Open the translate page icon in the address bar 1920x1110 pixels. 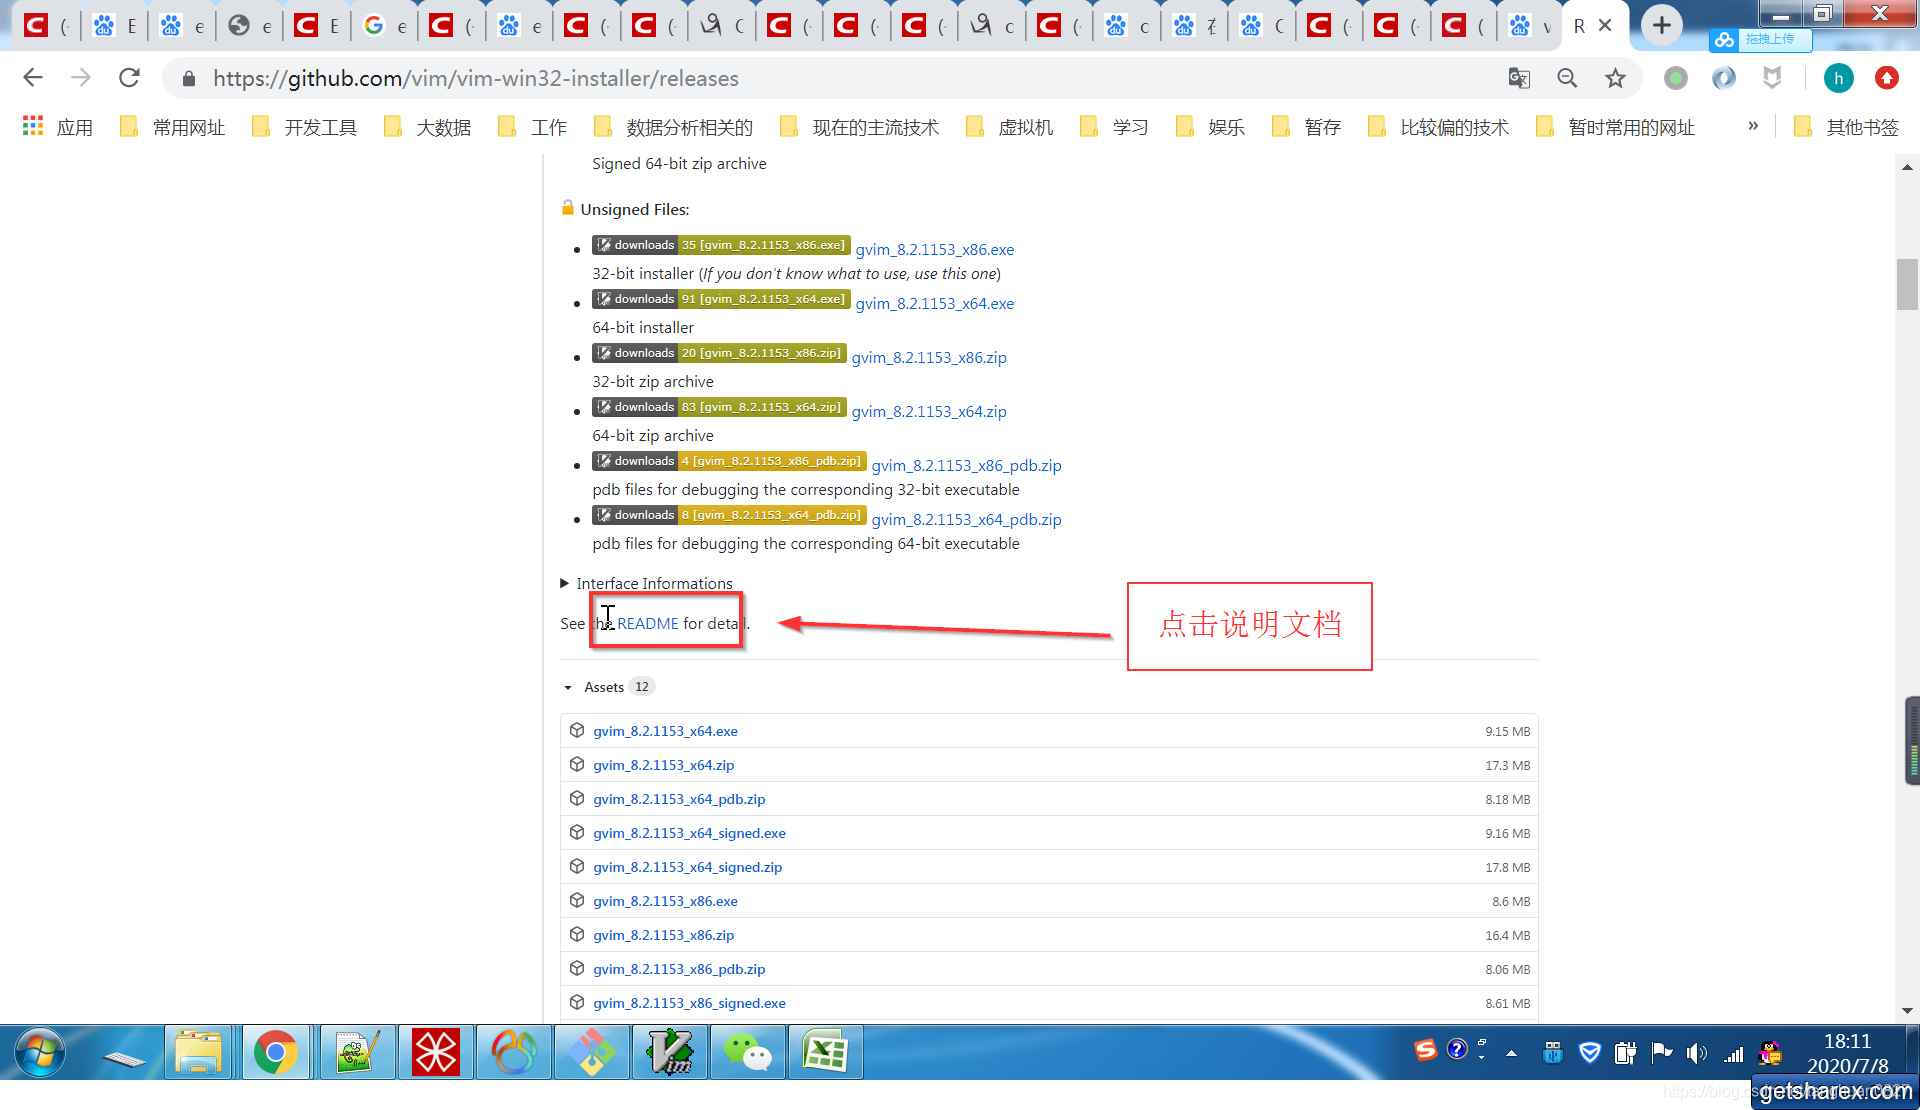coord(1519,78)
